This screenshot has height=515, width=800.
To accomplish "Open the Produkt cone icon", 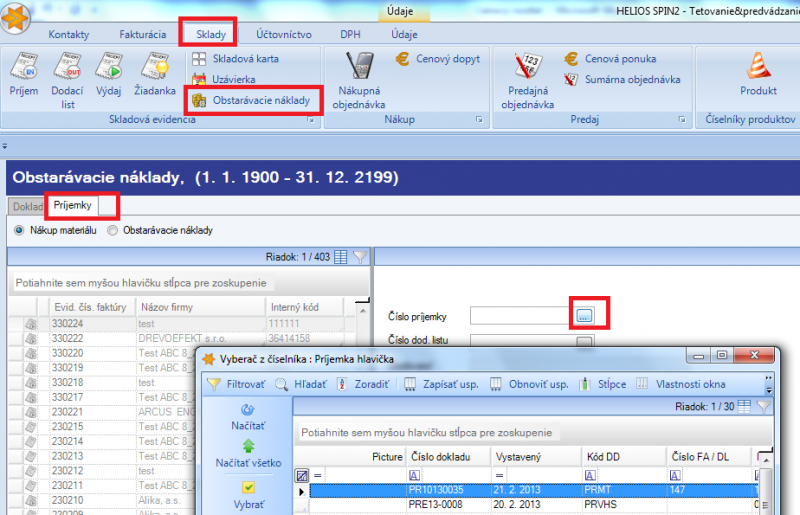I will click(758, 74).
